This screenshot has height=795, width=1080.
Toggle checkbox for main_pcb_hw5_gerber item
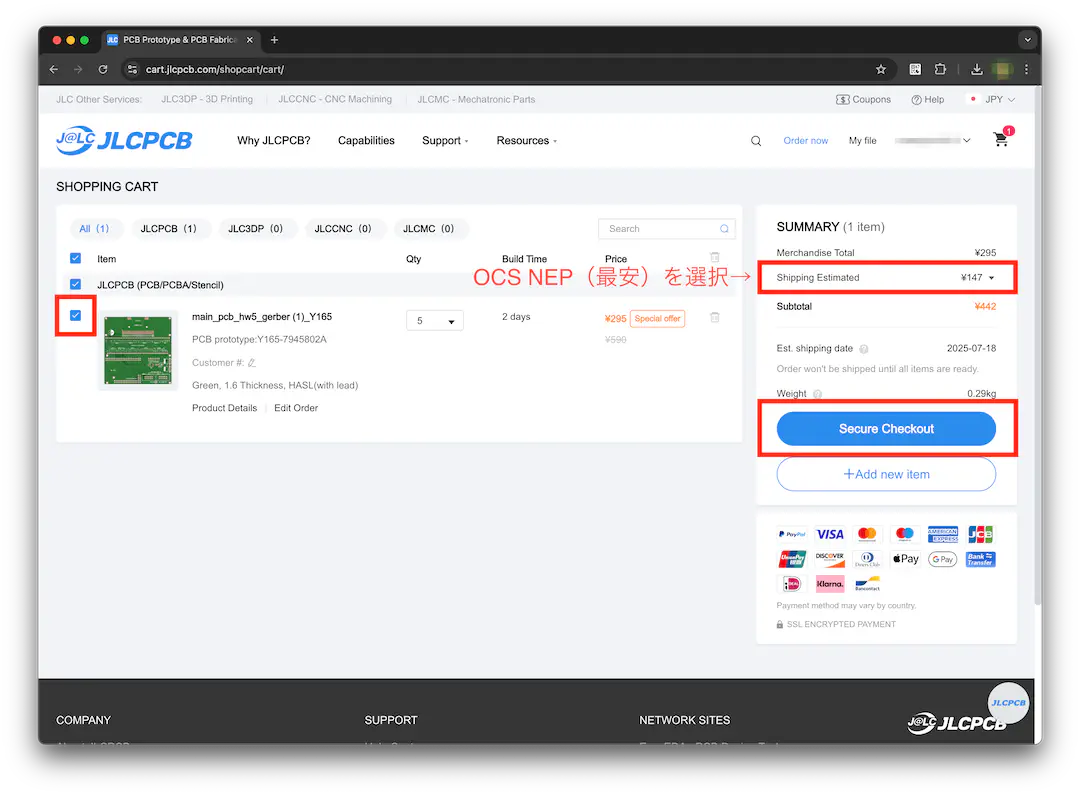[76, 316]
